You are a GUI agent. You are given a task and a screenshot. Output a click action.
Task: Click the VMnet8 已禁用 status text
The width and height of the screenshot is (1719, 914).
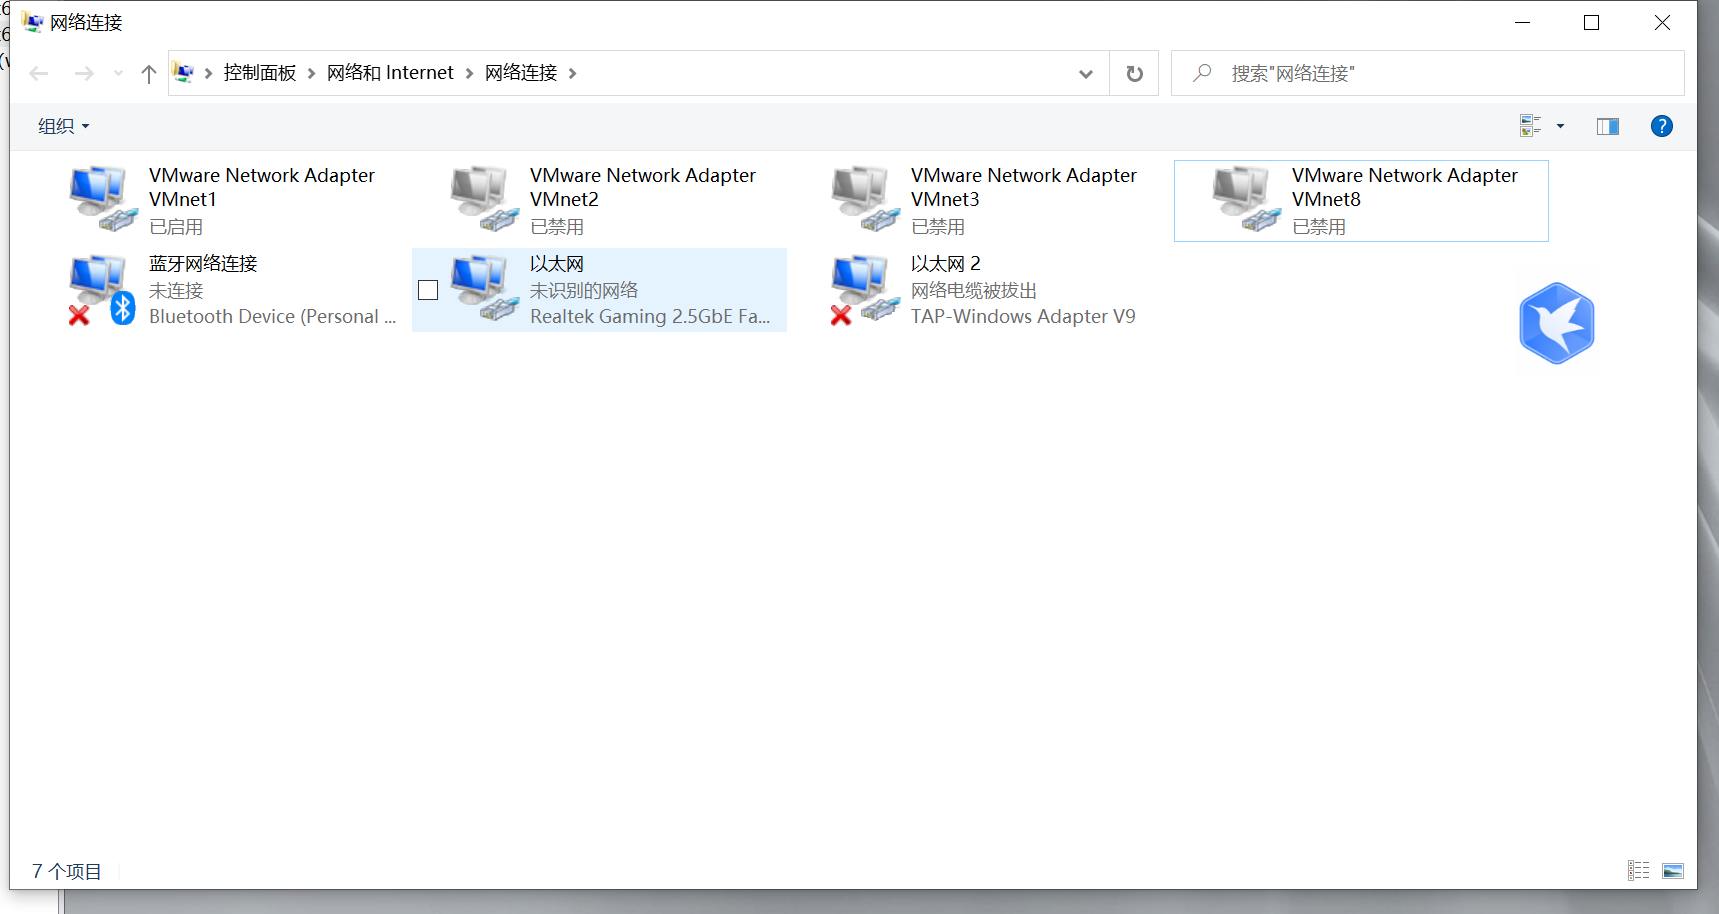tap(1319, 227)
